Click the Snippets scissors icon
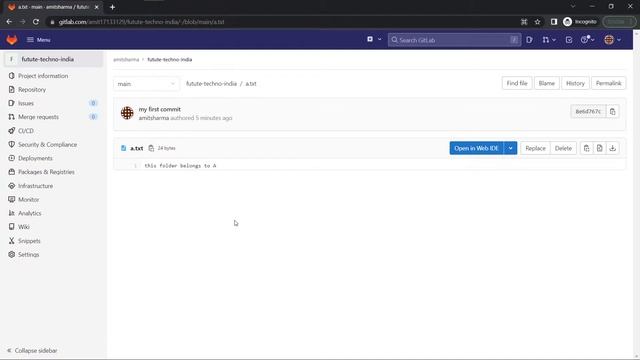The height and width of the screenshot is (360, 640). coord(11,241)
